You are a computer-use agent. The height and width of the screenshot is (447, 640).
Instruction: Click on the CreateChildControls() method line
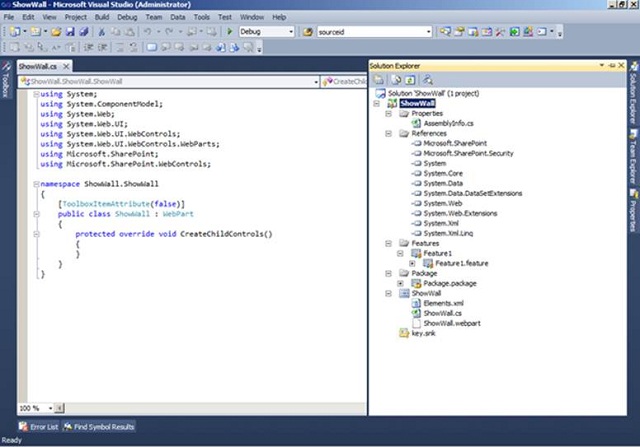(x=173, y=234)
